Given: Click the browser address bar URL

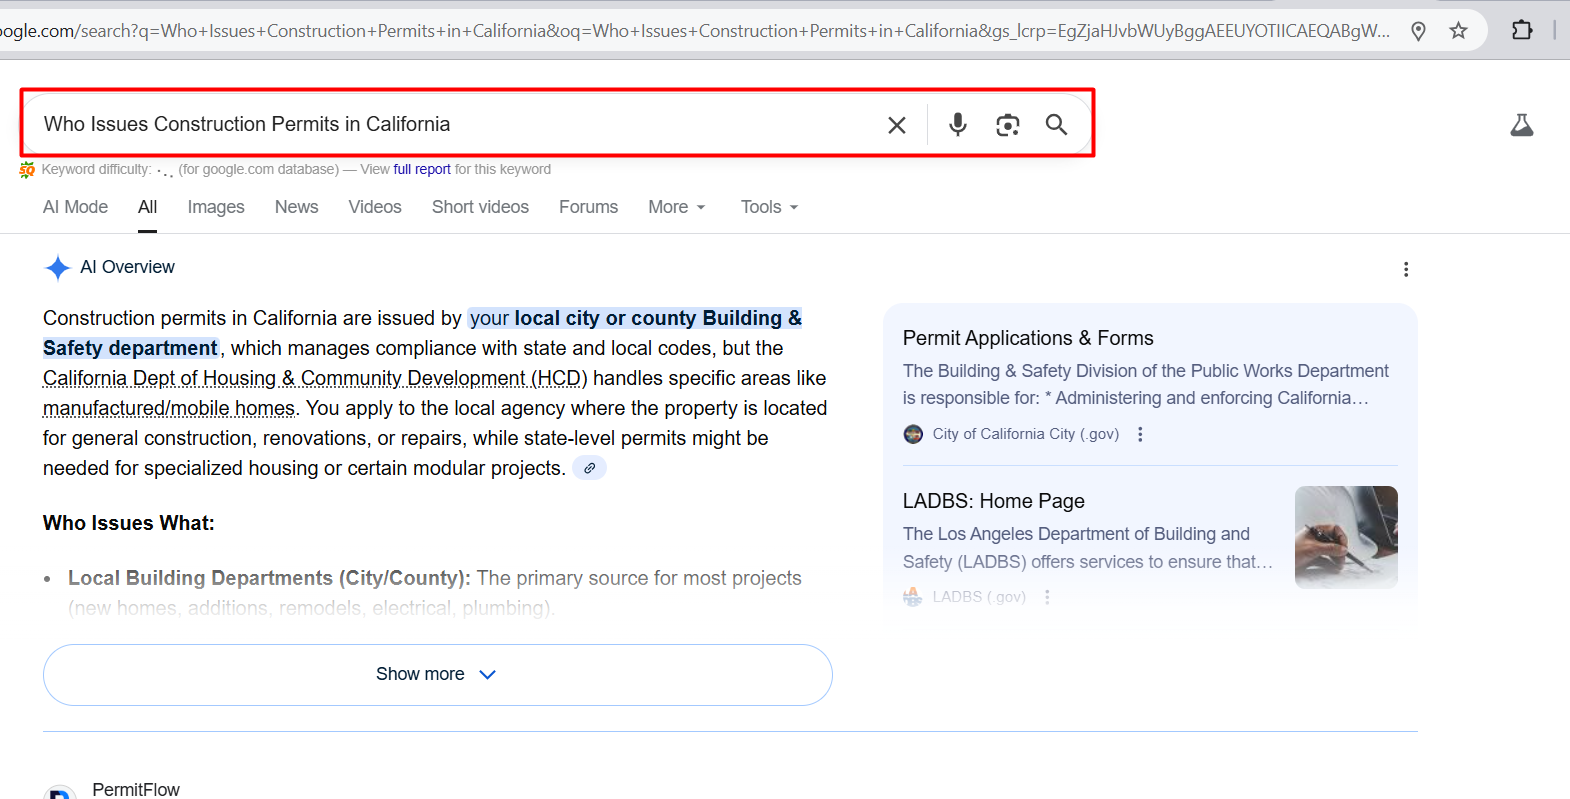Looking at the screenshot, I should [695, 31].
